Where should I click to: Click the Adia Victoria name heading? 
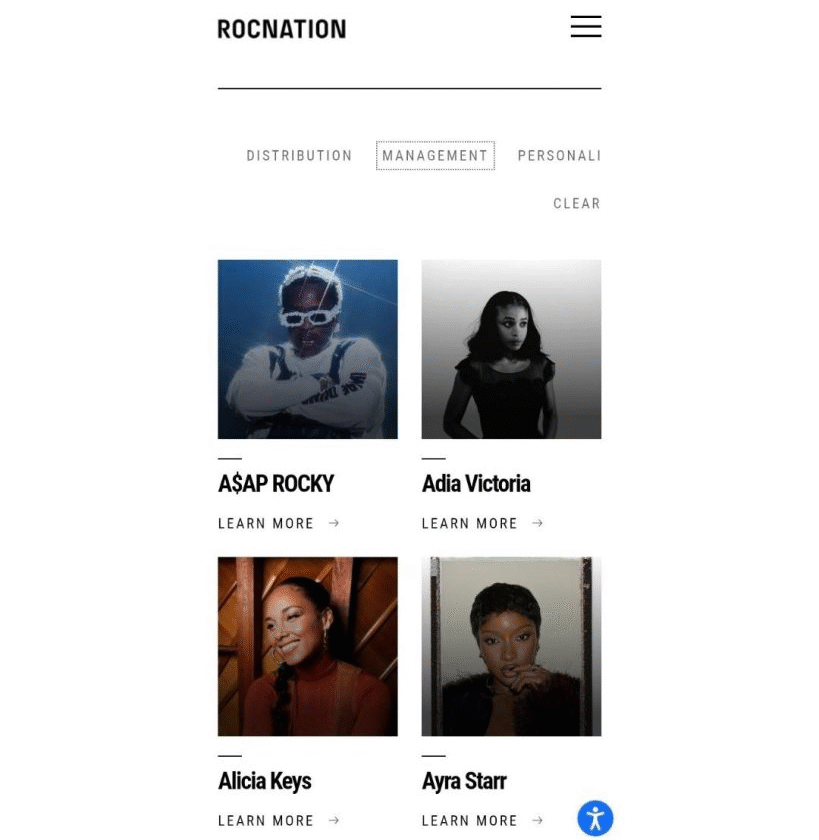[x=476, y=483]
